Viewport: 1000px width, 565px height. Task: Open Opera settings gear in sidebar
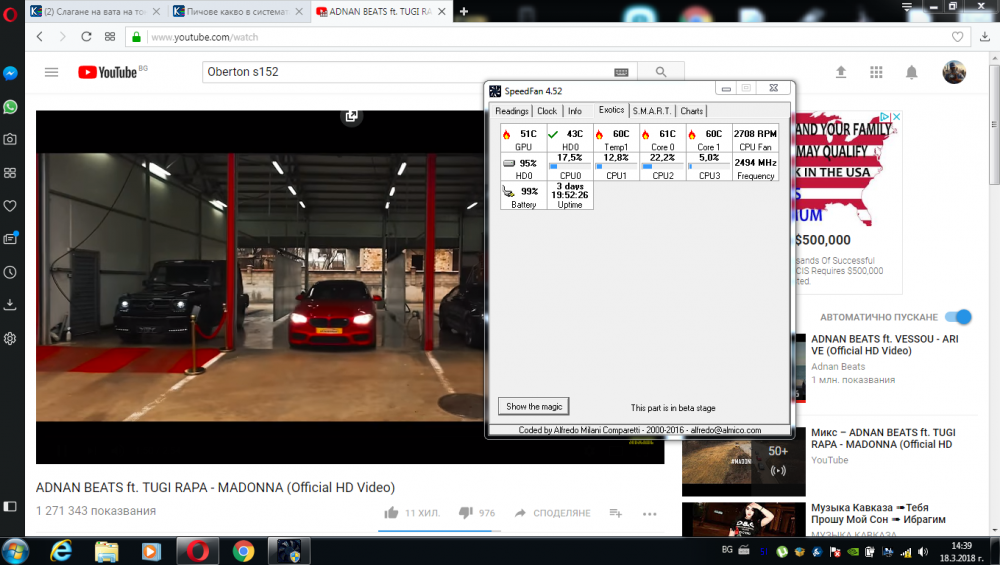[10, 339]
